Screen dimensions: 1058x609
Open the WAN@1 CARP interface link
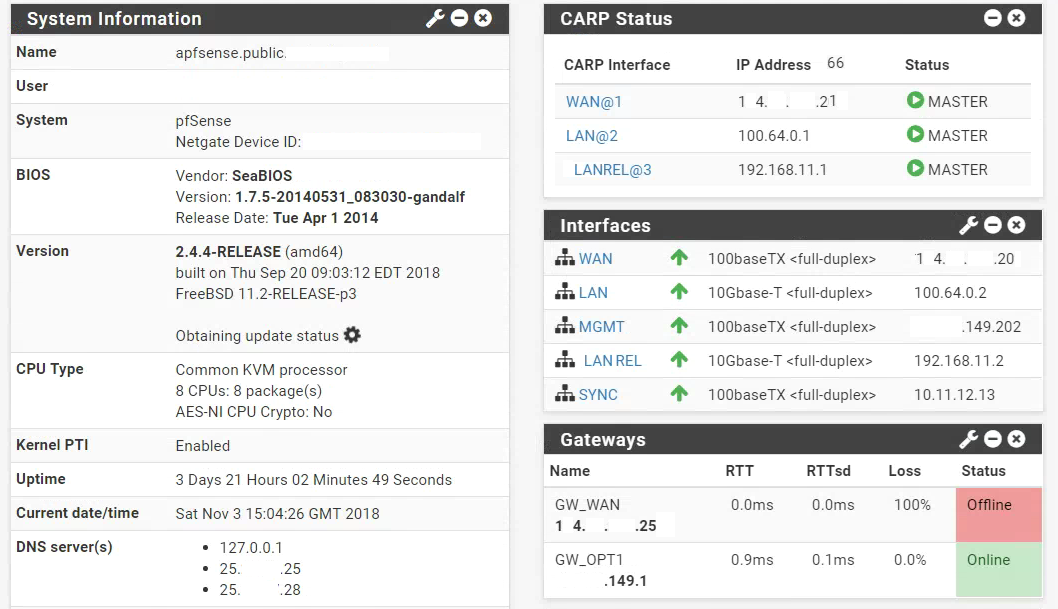(x=594, y=101)
